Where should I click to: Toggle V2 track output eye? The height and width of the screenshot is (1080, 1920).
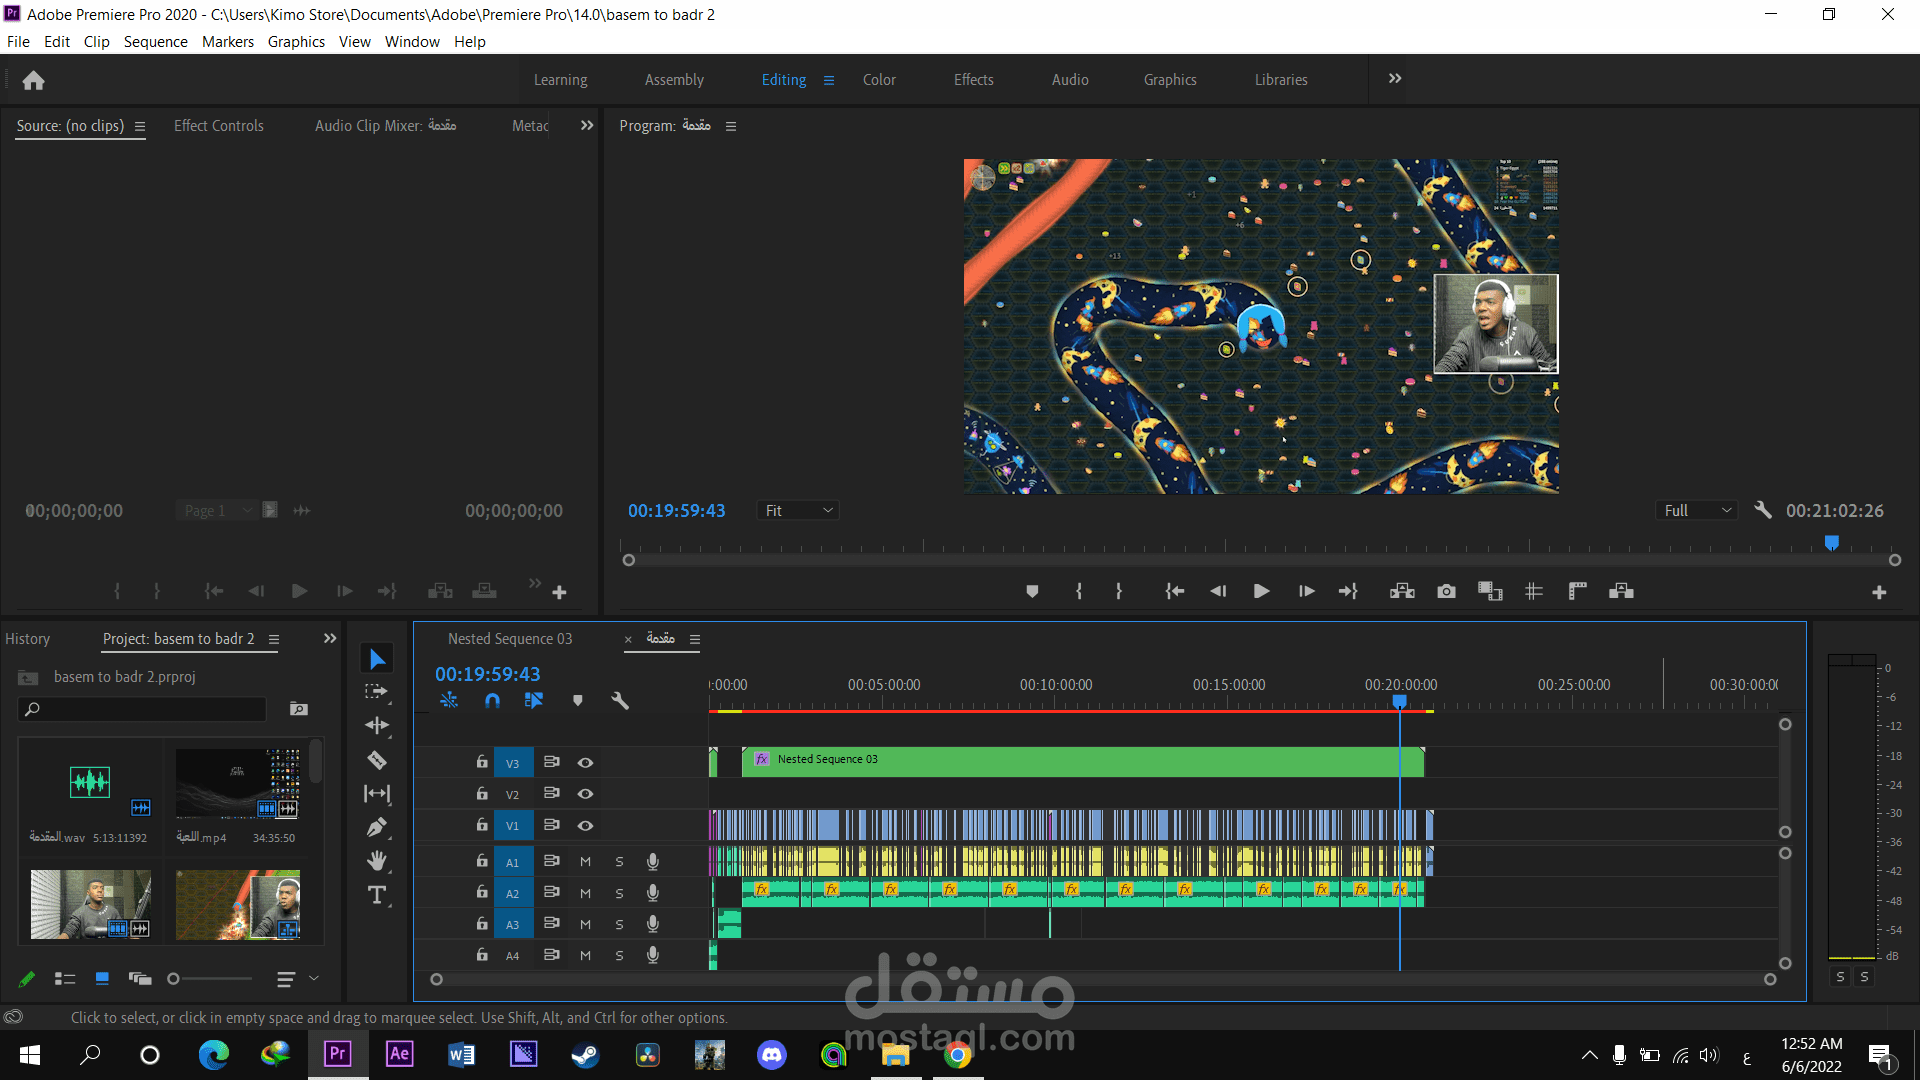[x=585, y=794]
